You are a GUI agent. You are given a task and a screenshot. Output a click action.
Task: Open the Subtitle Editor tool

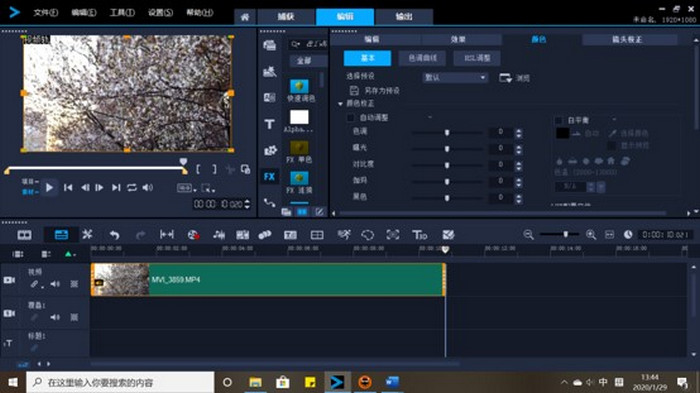[290, 235]
